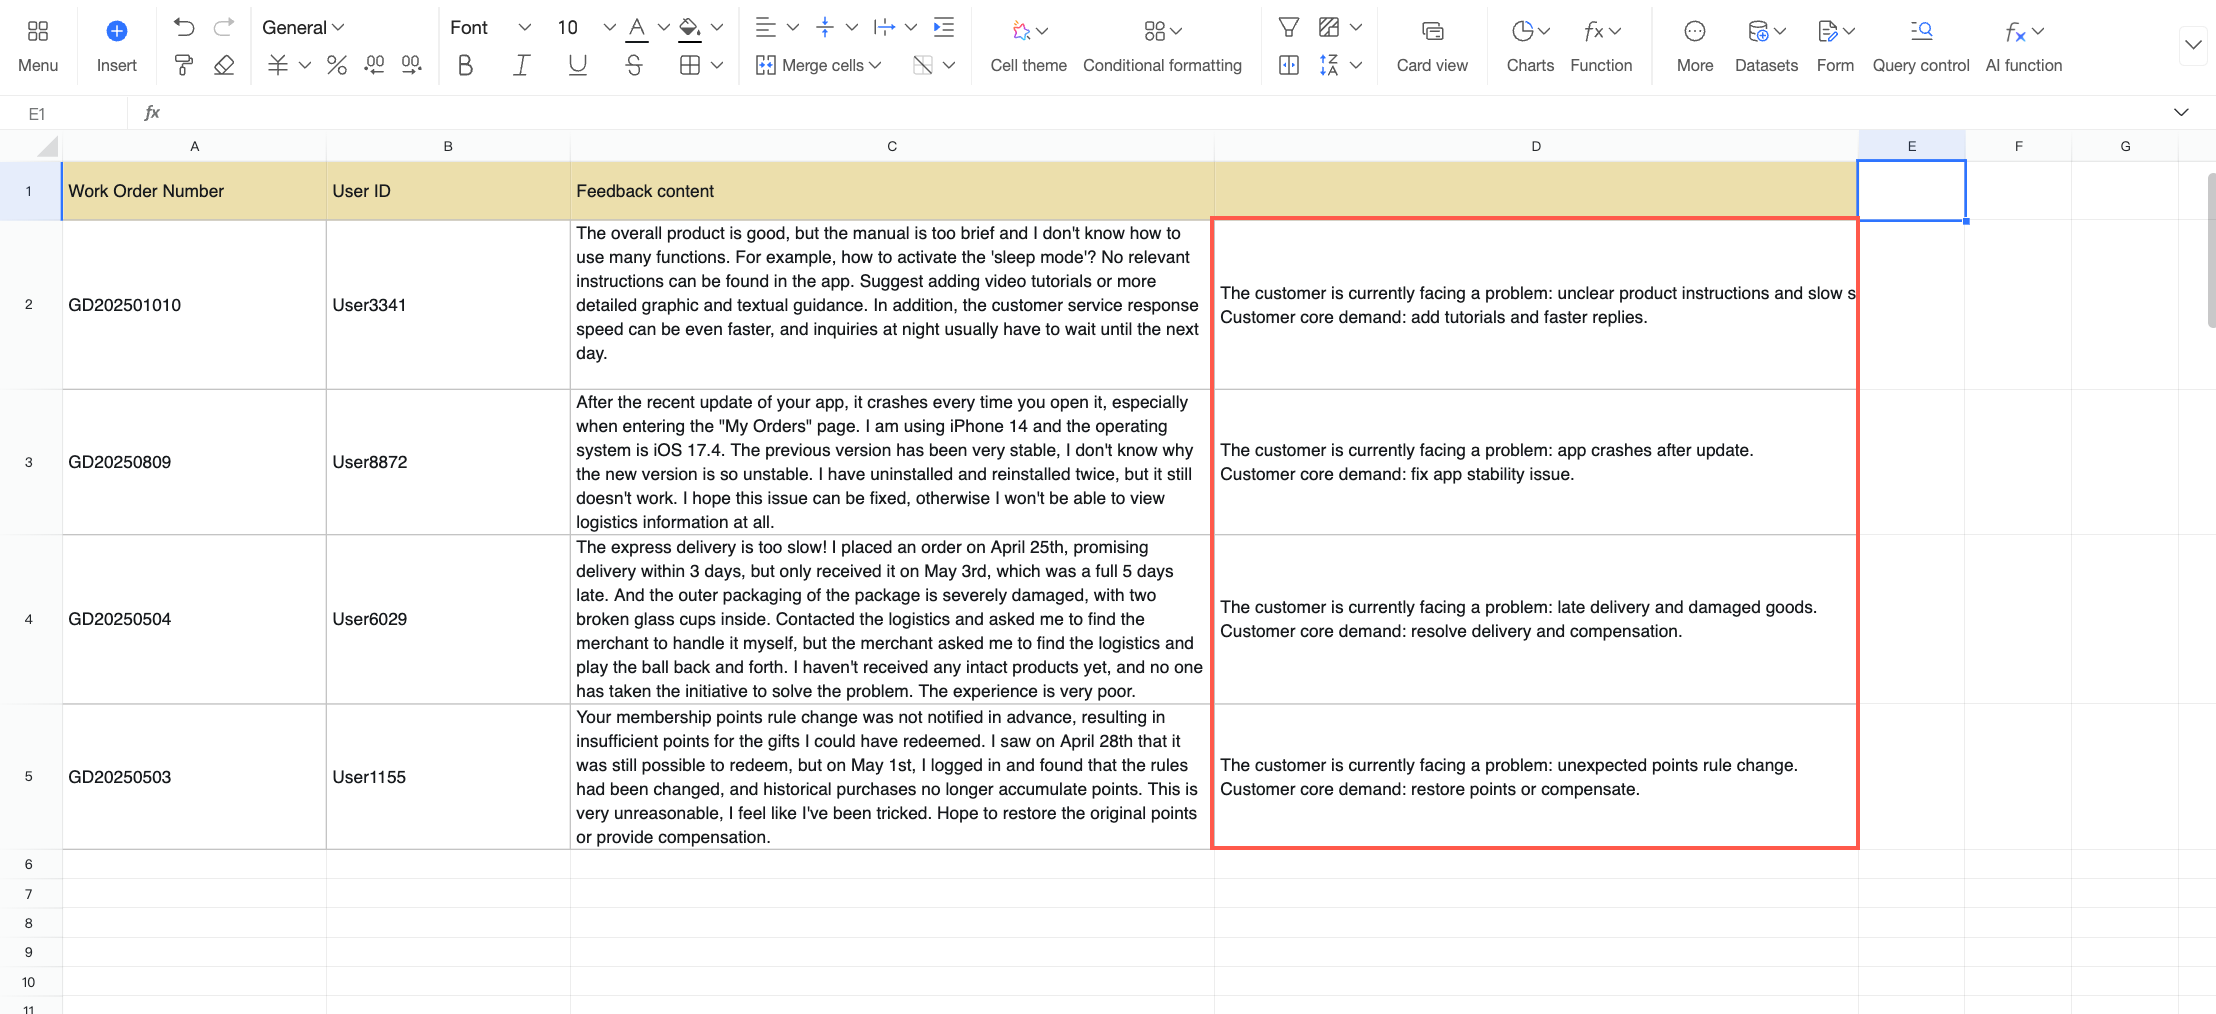Expand the font size 10 dropdown
Image resolution: width=2216 pixels, height=1014 pixels.
tap(609, 28)
